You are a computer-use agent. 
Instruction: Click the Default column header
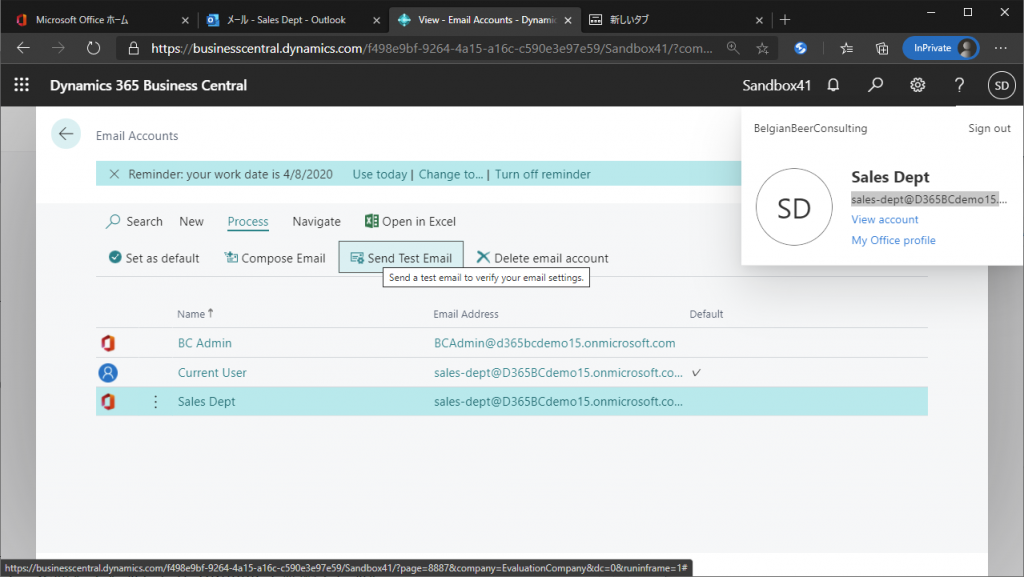coord(706,314)
